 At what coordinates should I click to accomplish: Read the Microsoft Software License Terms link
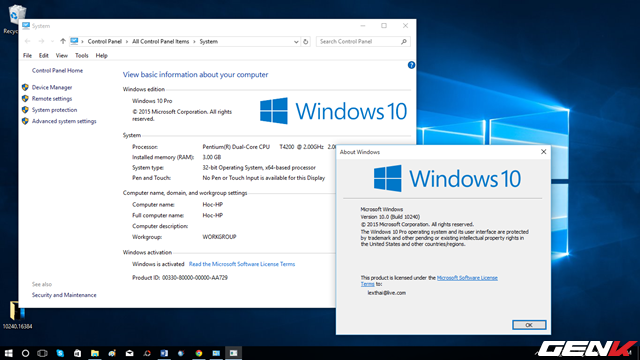tap(242, 264)
